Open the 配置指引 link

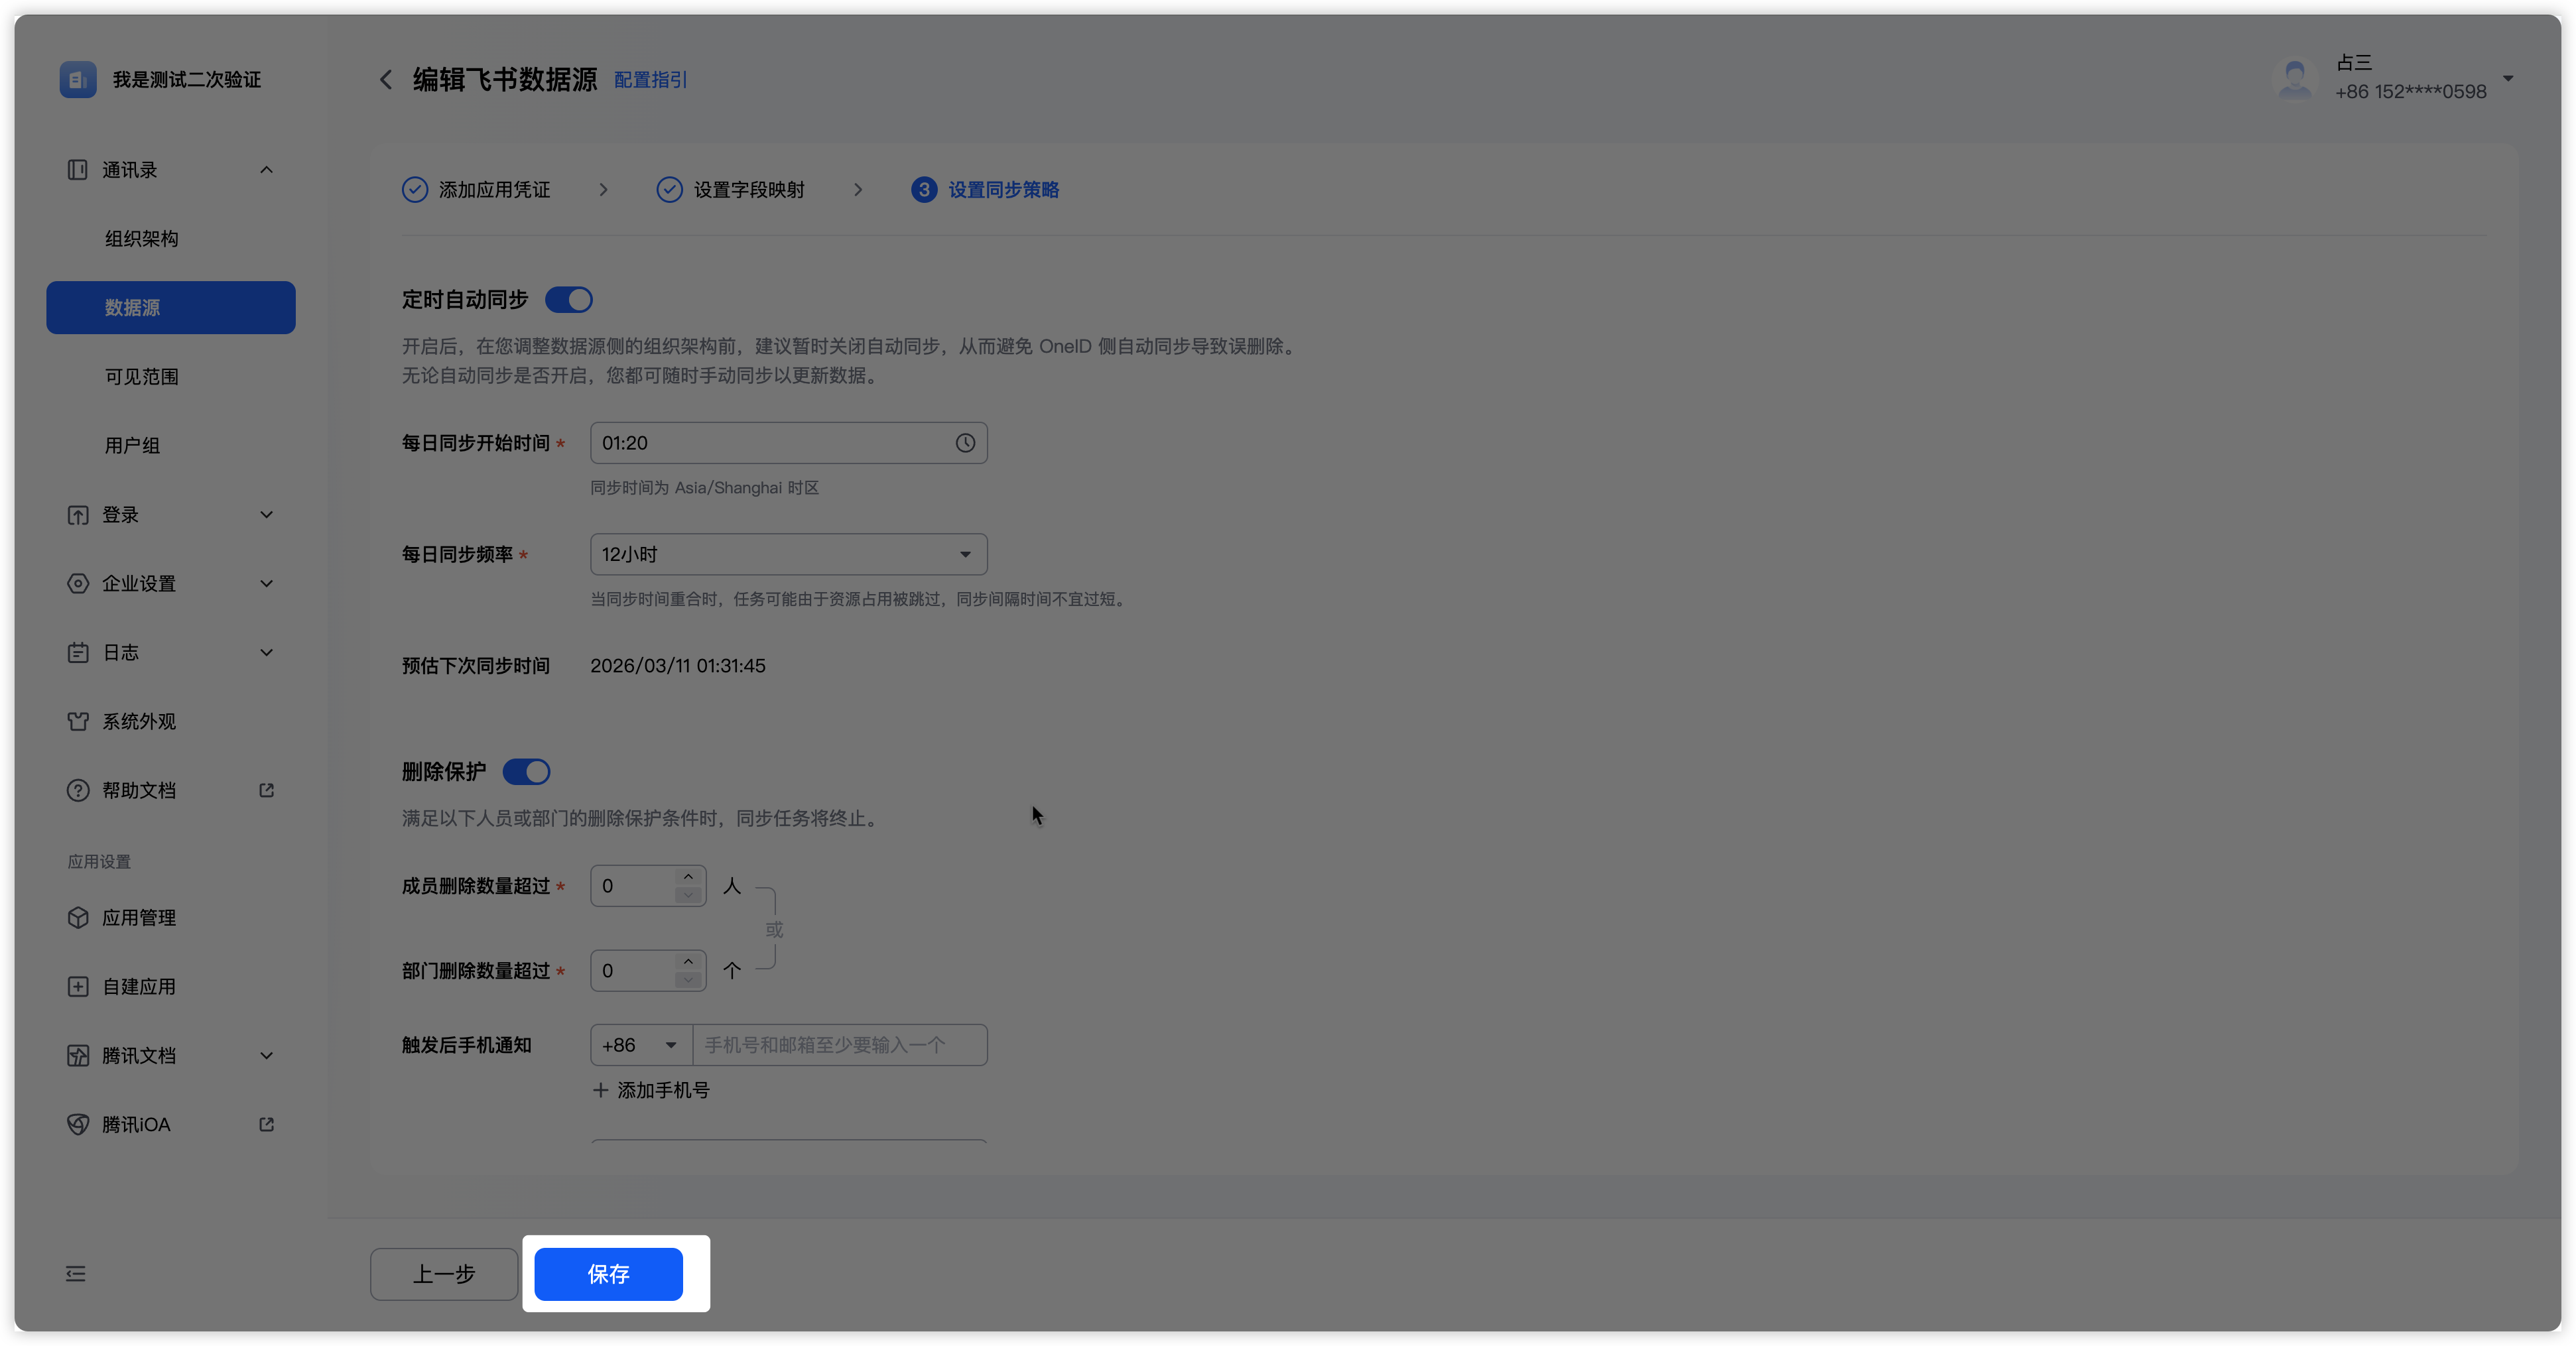(650, 80)
